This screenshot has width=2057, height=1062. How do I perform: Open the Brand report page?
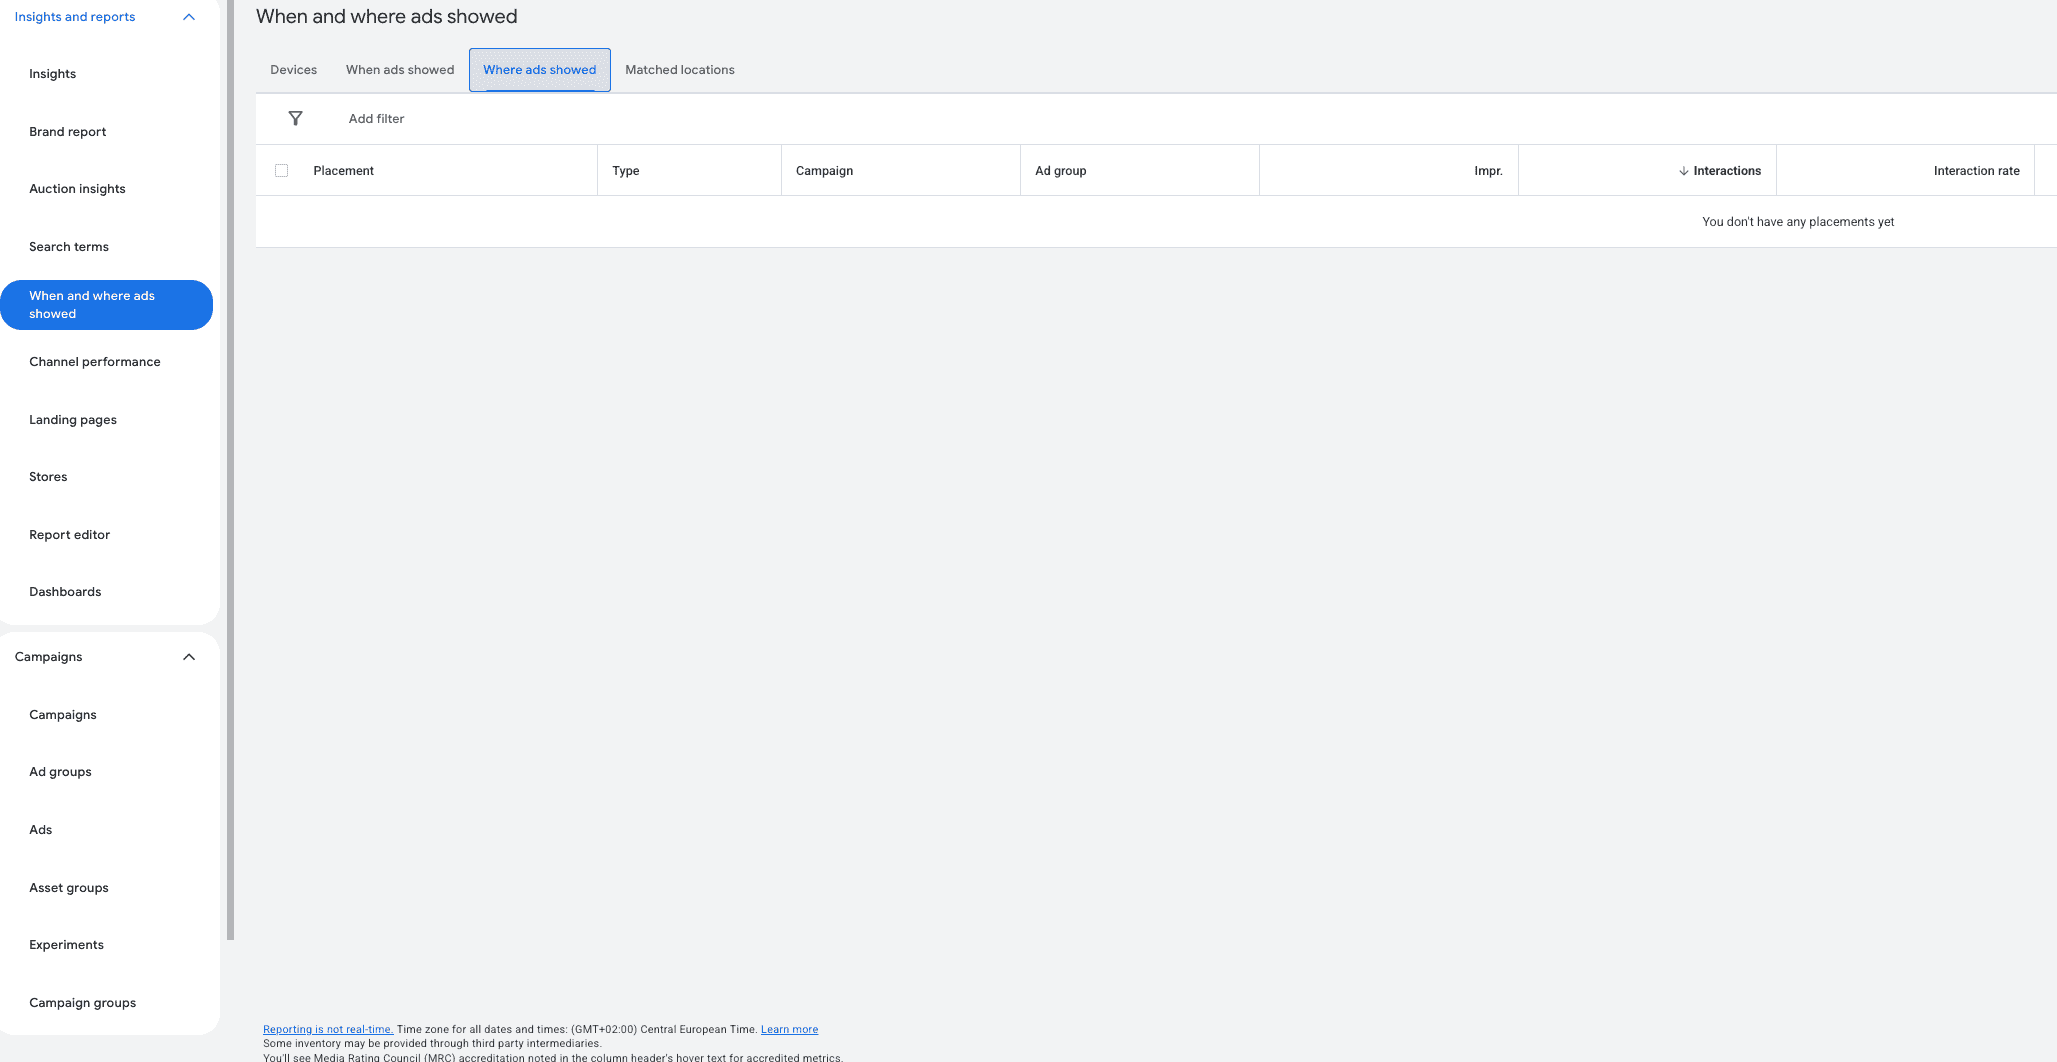(x=67, y=132)
